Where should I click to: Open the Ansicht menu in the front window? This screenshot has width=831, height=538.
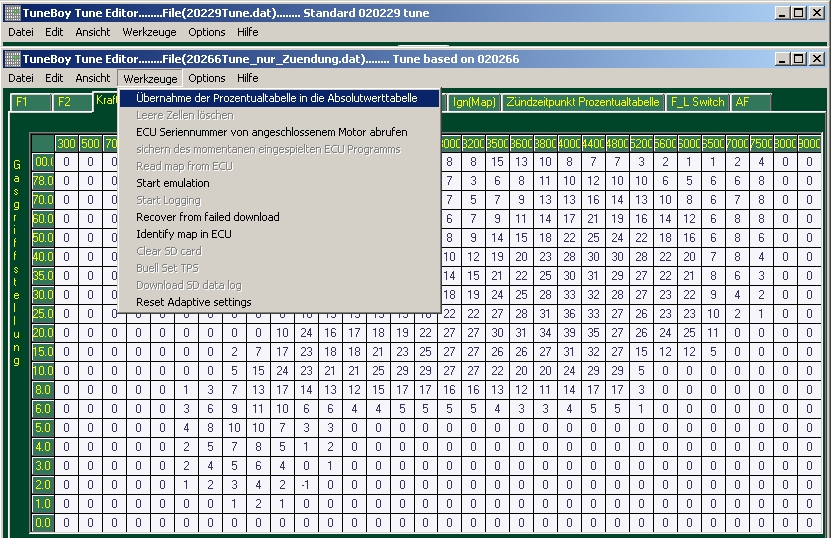[x=93, y=78]
